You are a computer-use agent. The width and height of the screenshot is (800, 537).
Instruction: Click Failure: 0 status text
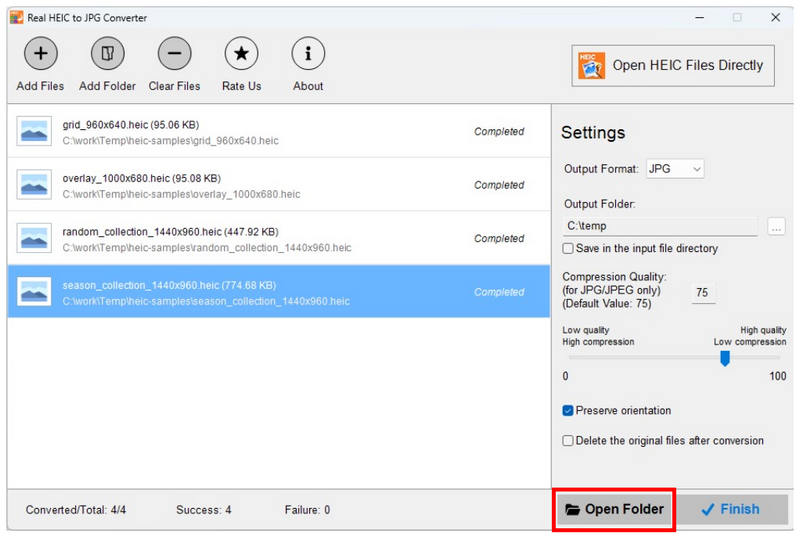307,510
